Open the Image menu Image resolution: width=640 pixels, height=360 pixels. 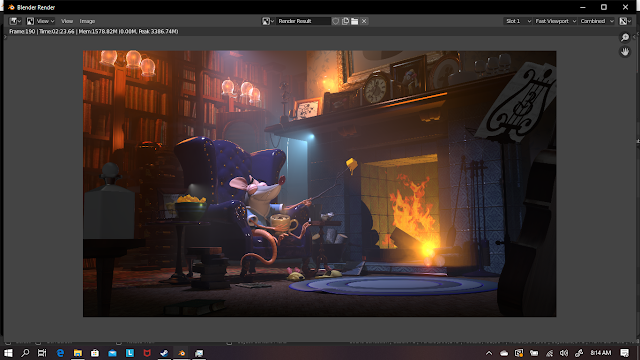point(87,21)
